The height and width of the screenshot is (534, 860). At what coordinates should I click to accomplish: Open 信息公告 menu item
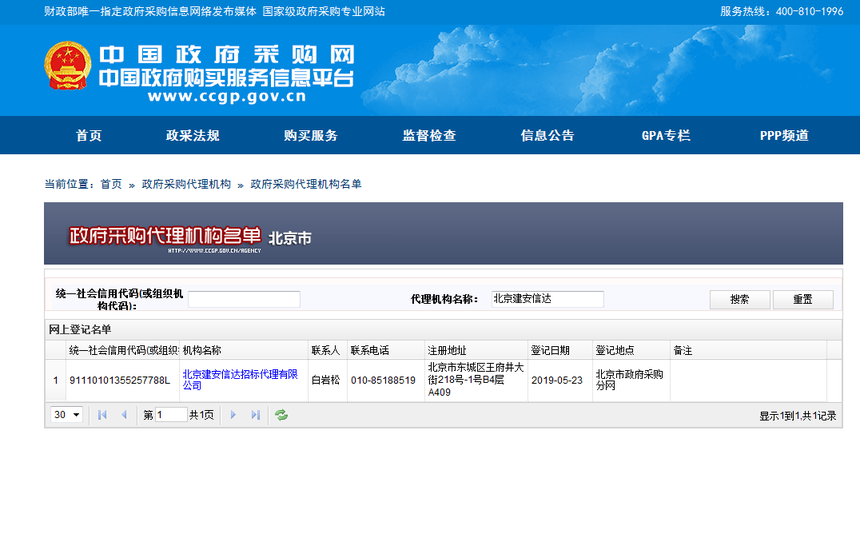(547, 135)
